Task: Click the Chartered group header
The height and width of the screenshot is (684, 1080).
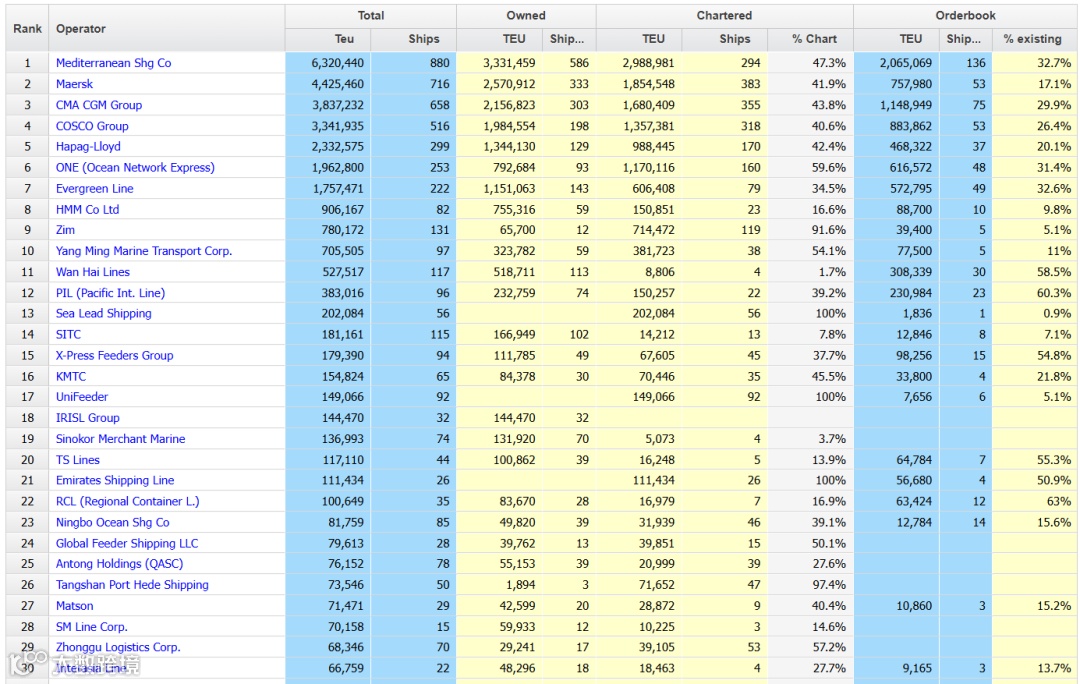Action: (x=724, y=15)
